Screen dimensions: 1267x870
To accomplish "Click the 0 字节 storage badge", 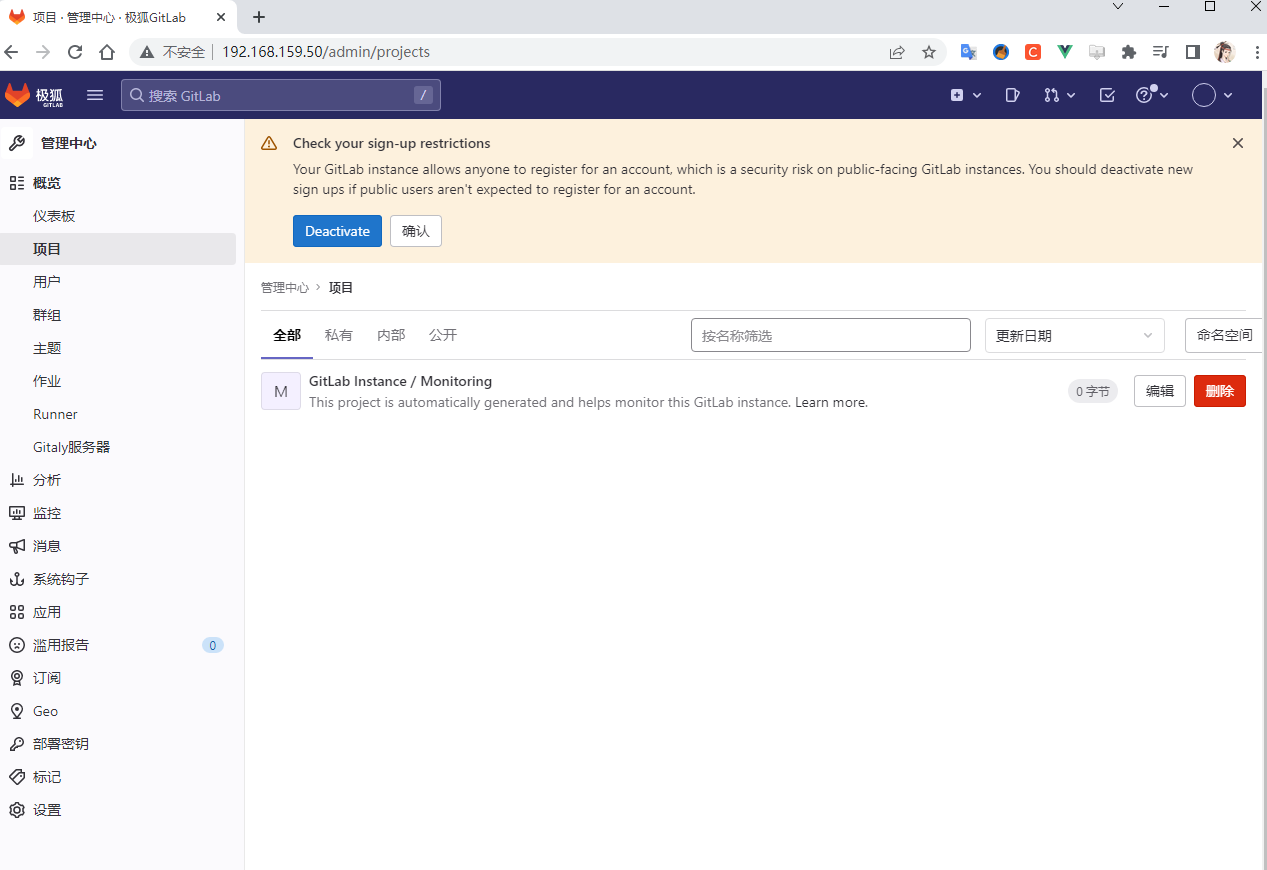I will pyautogui.click(x=1093, y=391).
